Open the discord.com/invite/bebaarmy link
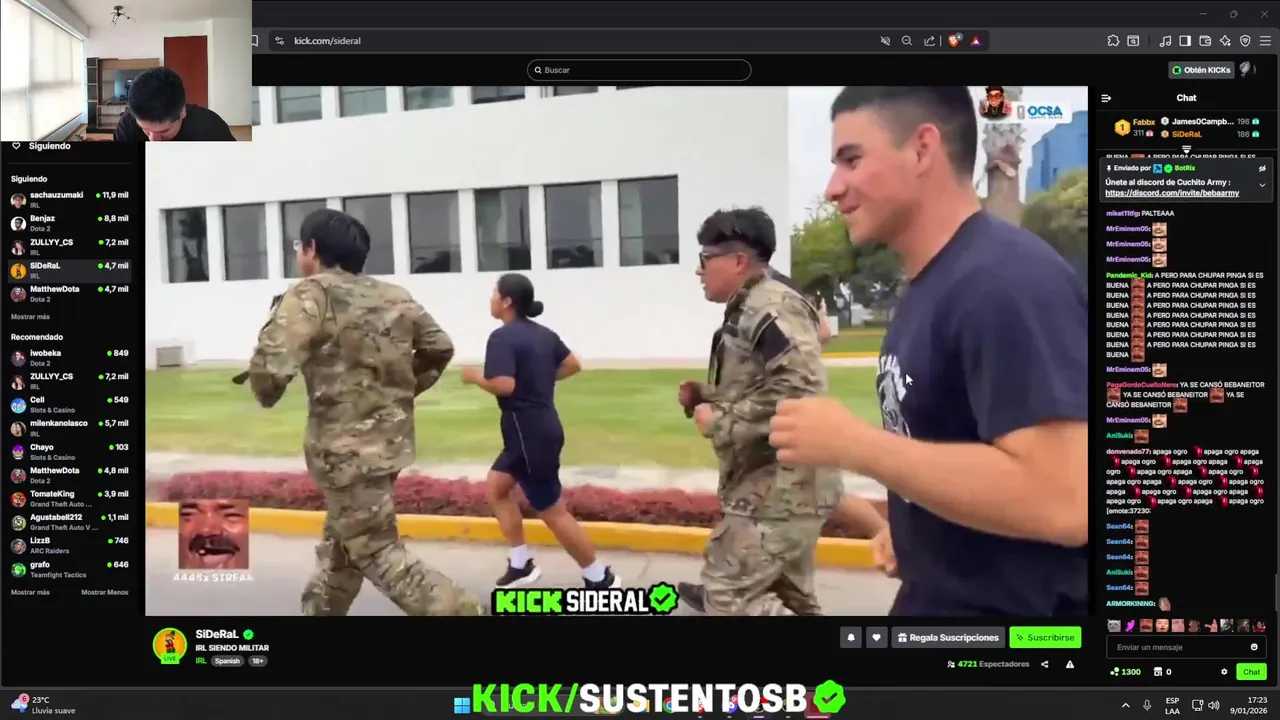The image size is (1280, 720). click(1172, 193)
